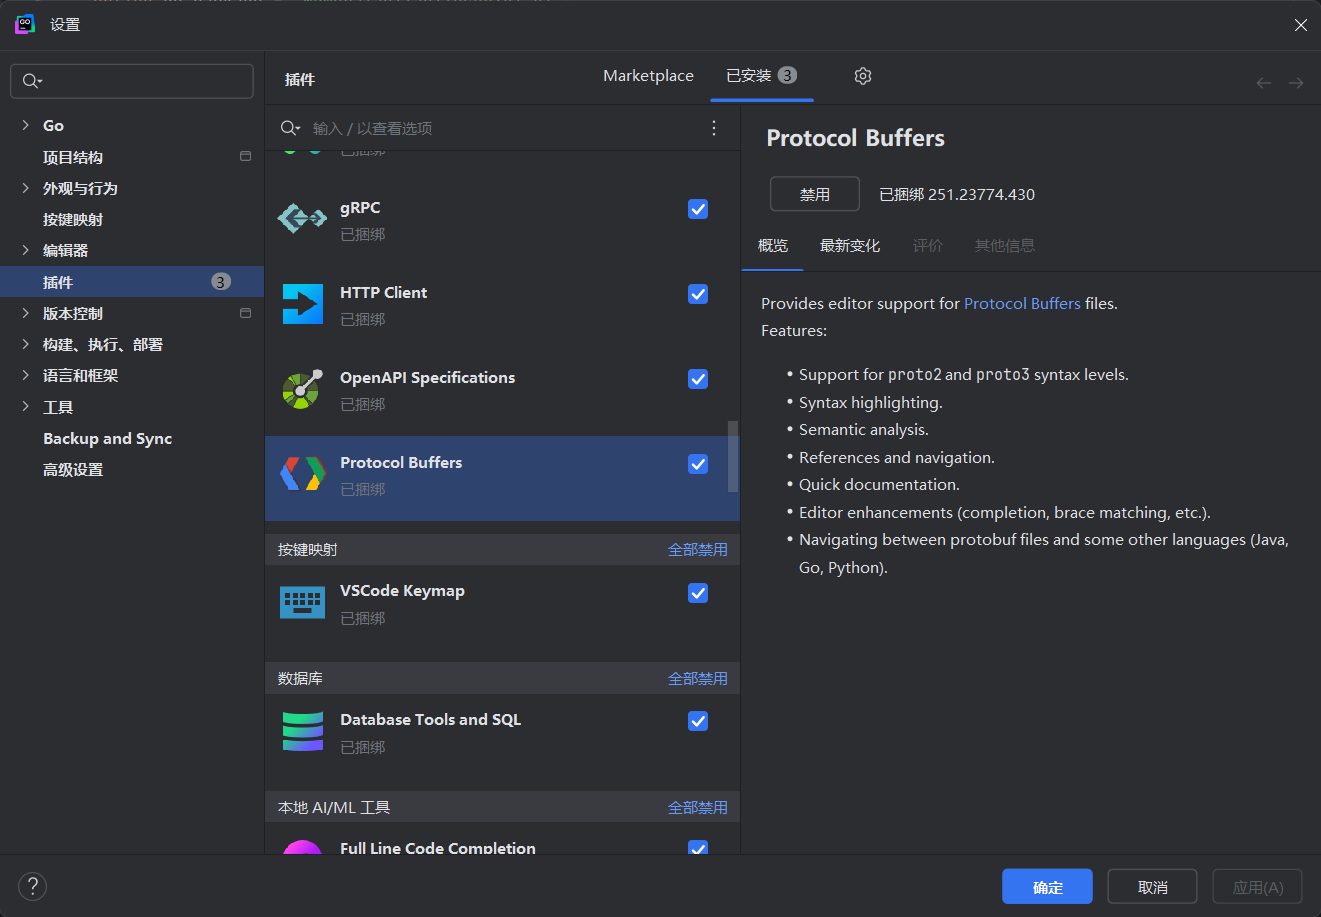Viewport: 1321px width, 917px height.
Task: Click the 禁用 button for Protocol Buffers
Action: [x=815, y=194]
